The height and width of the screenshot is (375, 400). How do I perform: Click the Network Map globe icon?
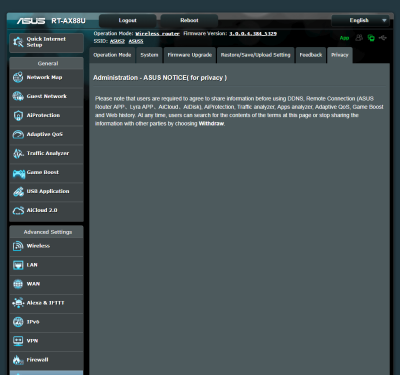[18, 77]
